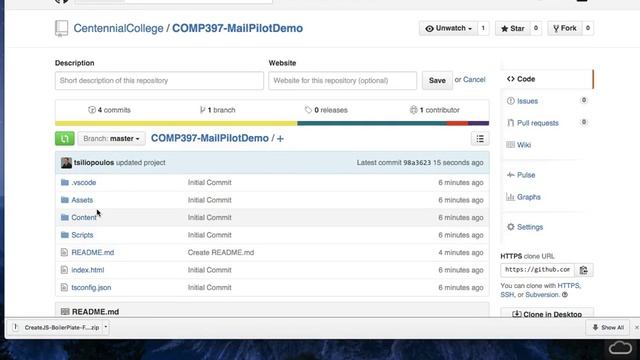Click the folder icon beside Assets

[64, 200]
